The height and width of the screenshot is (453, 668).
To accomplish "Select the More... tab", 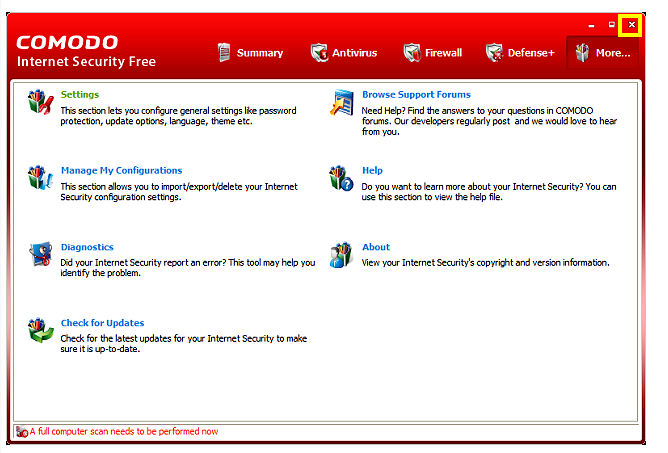I will coord(602,53).
